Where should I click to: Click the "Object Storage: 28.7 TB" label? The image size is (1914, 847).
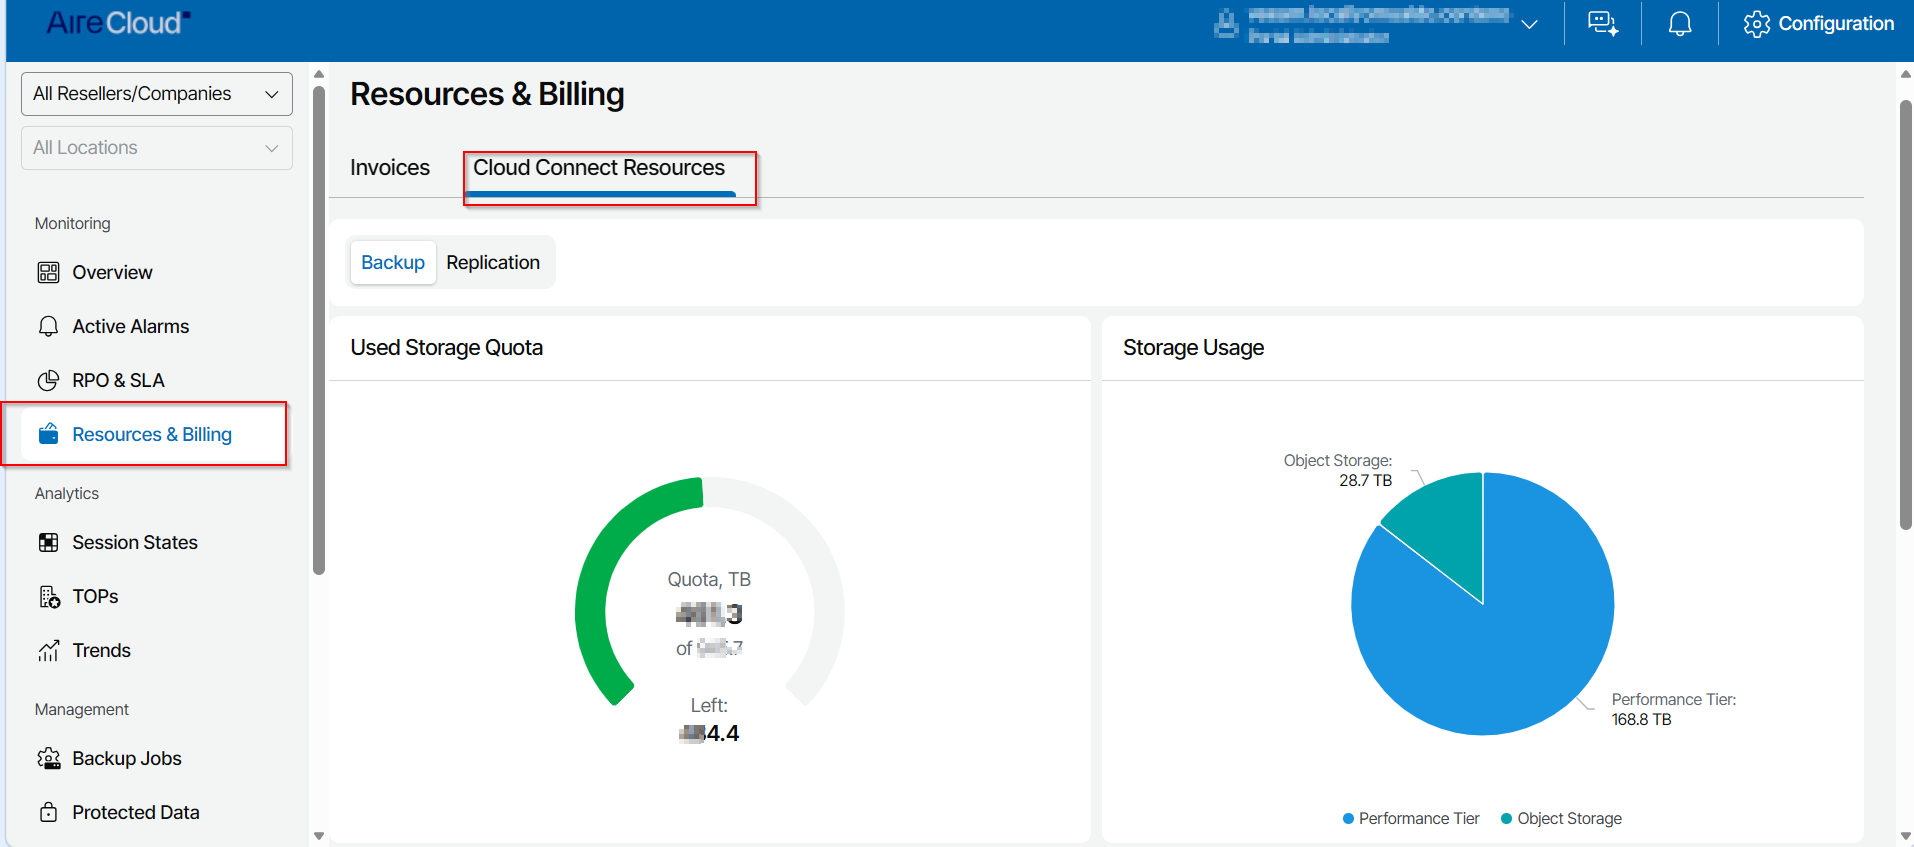coord(1338,471)
